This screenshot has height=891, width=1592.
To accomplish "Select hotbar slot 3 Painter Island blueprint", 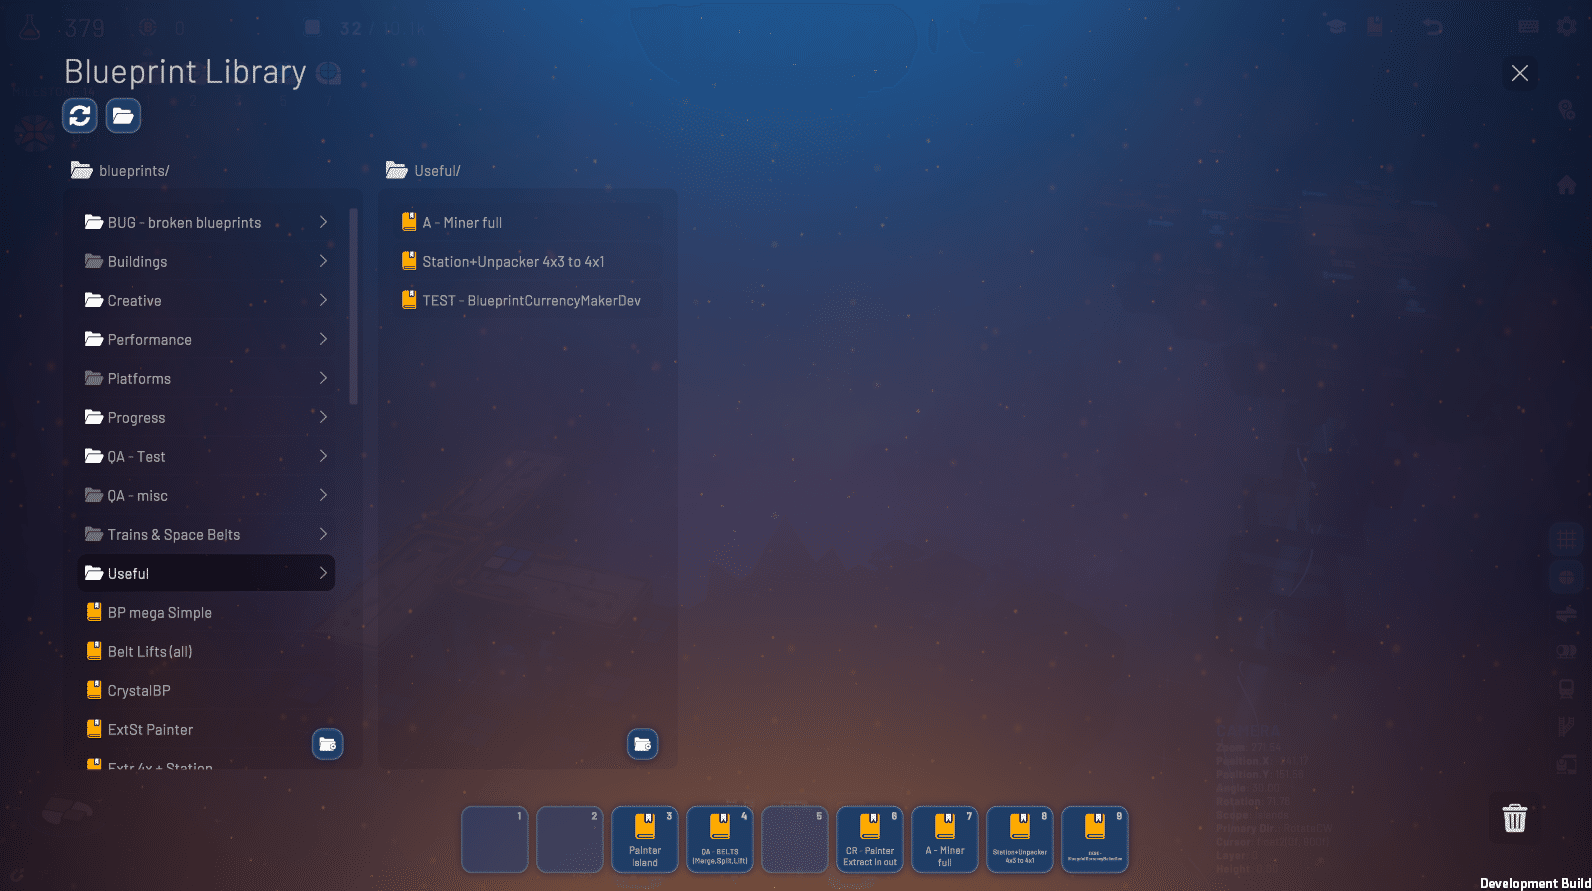I will tap(645, 839).
